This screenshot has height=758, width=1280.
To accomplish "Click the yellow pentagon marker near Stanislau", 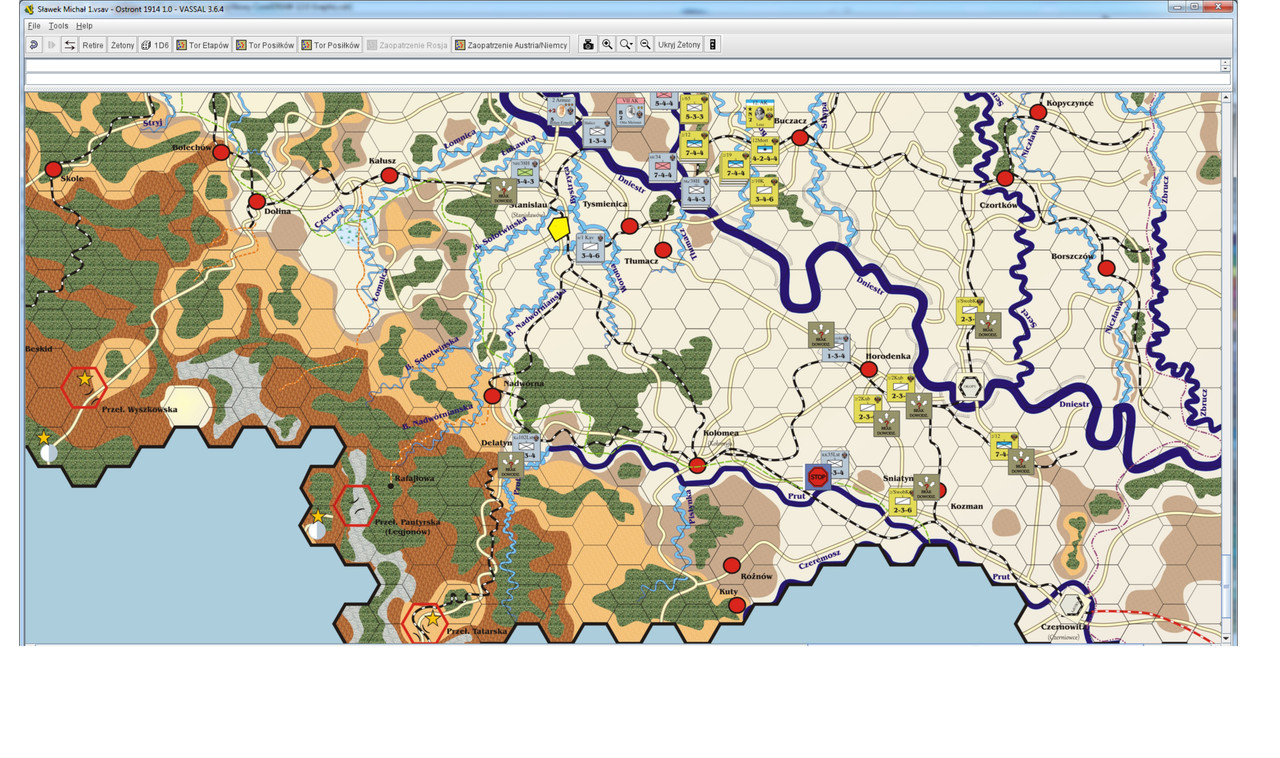I will 559,229.
